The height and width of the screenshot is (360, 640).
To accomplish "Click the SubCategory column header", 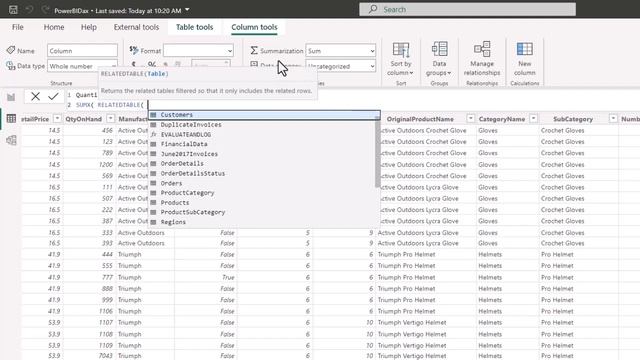I will click(573, 119).
